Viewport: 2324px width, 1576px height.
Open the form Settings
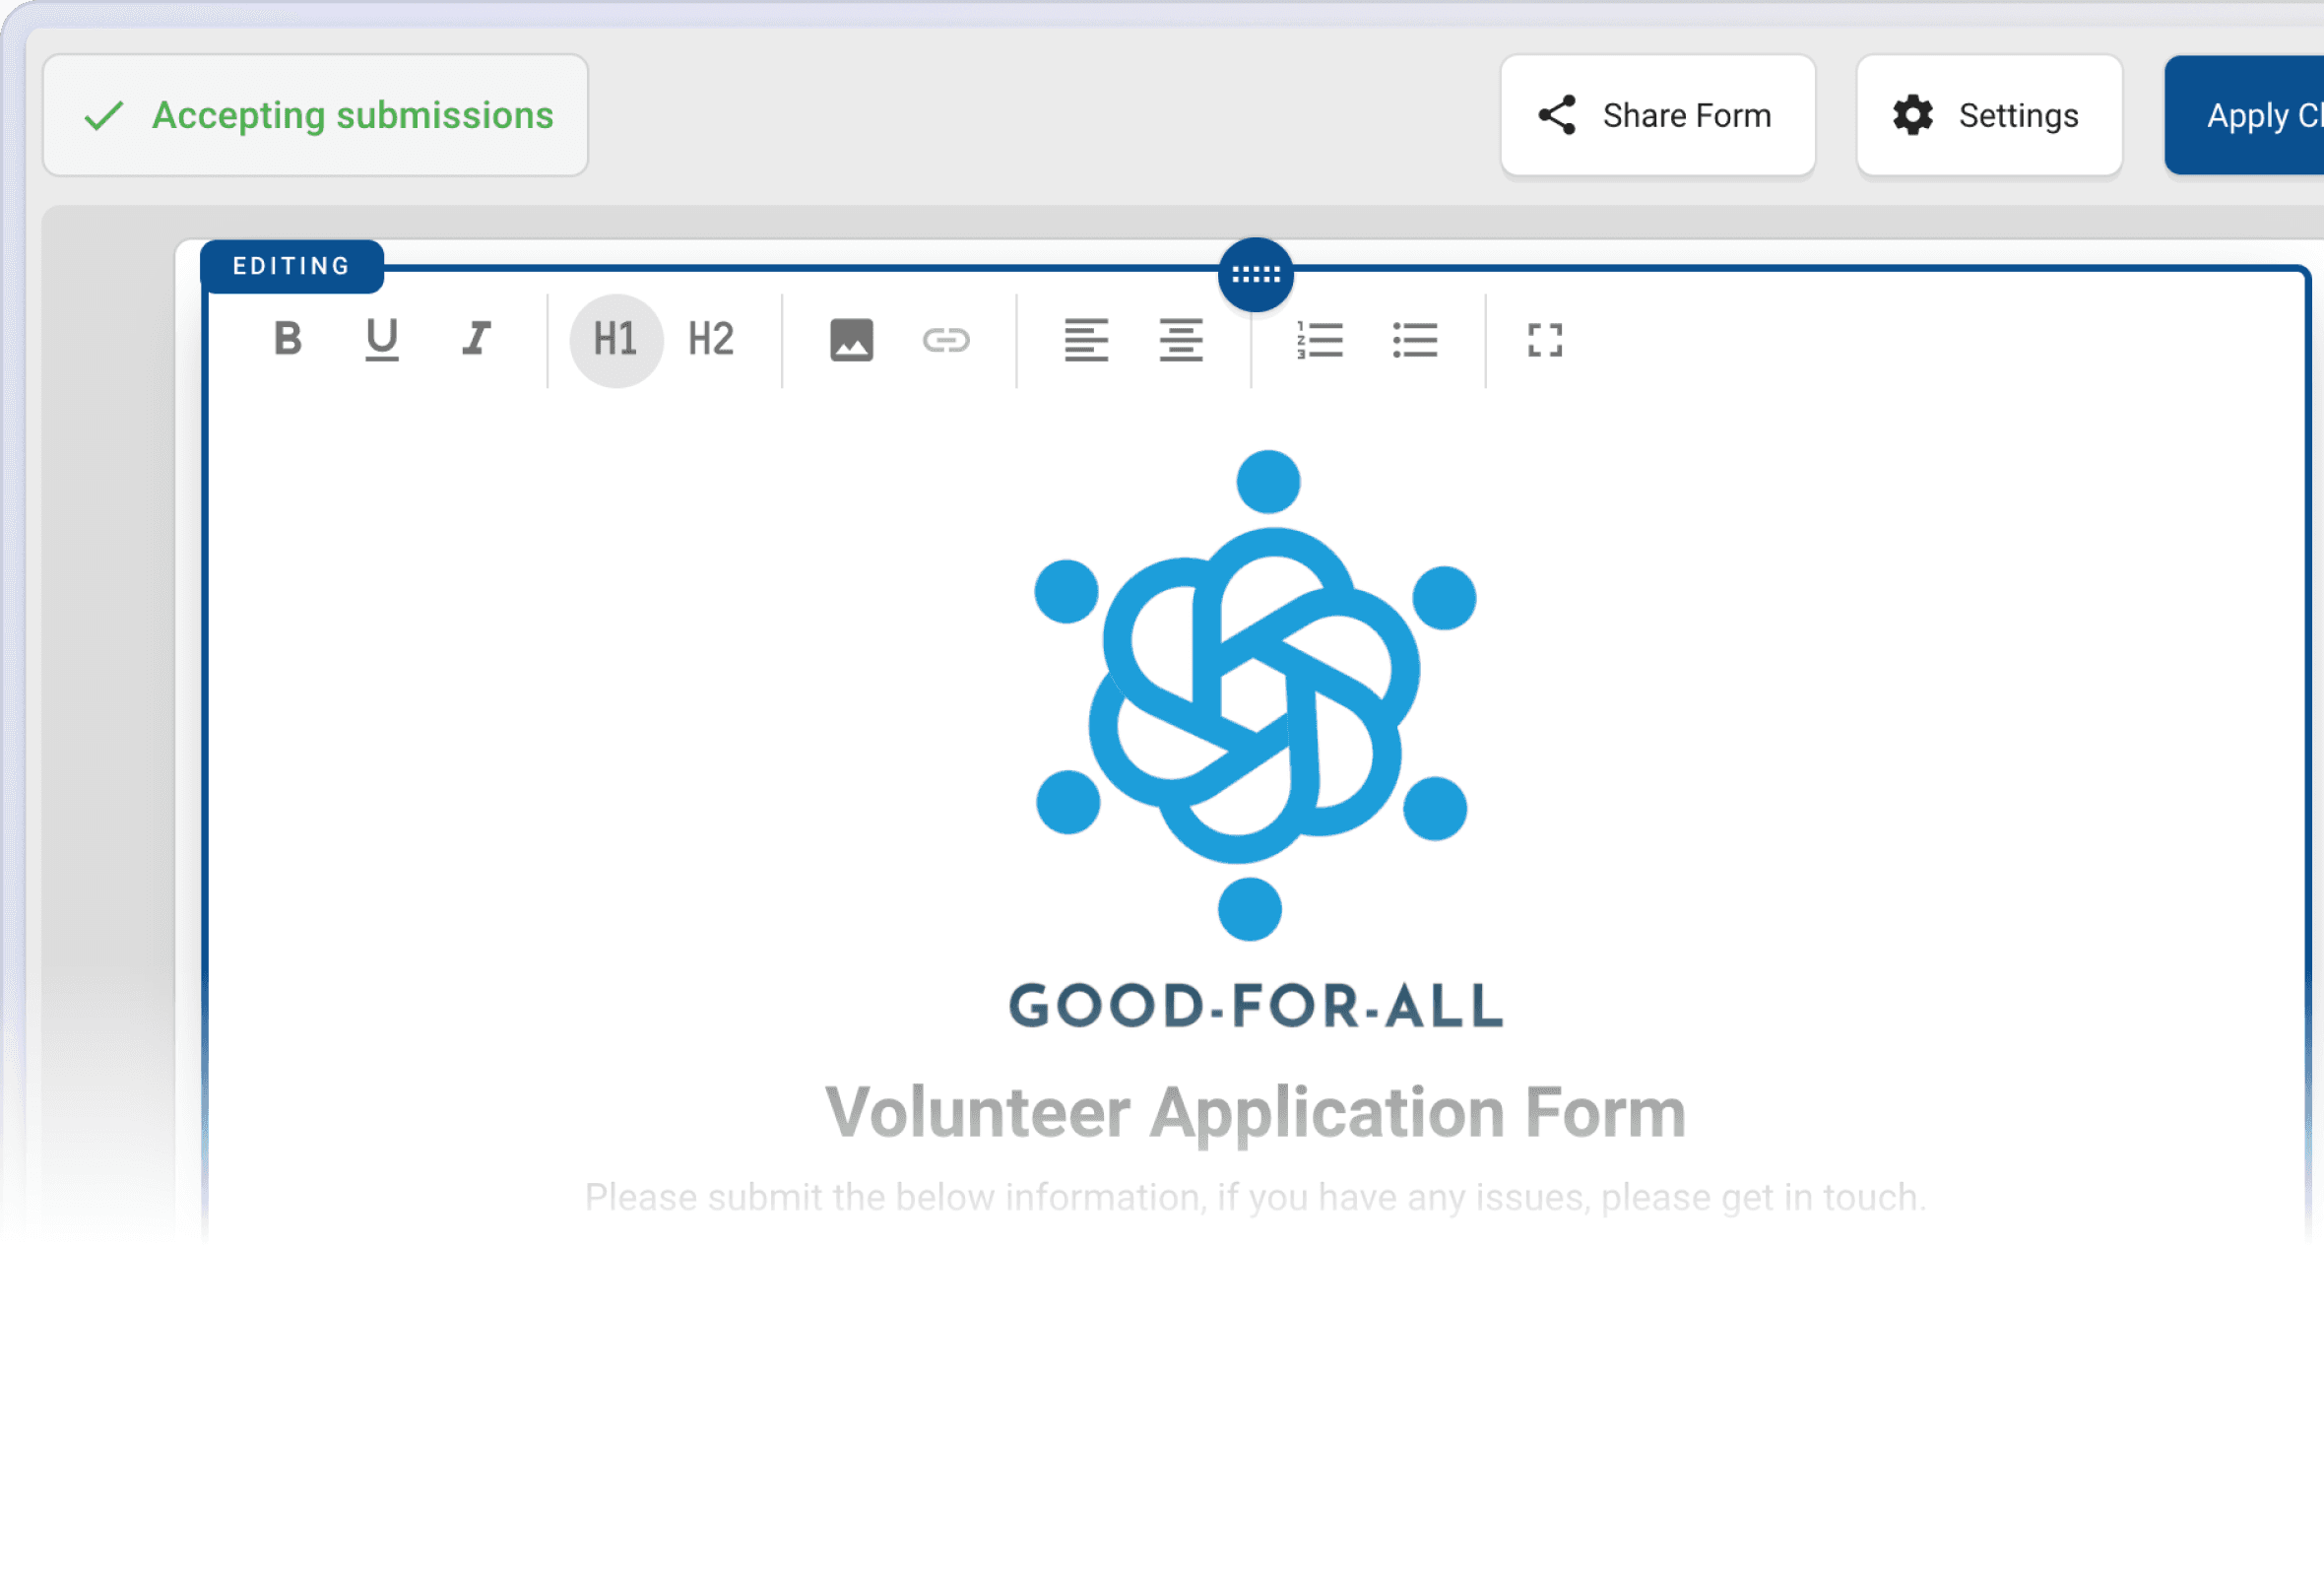pyautogui.click(x=1988, y=116)
